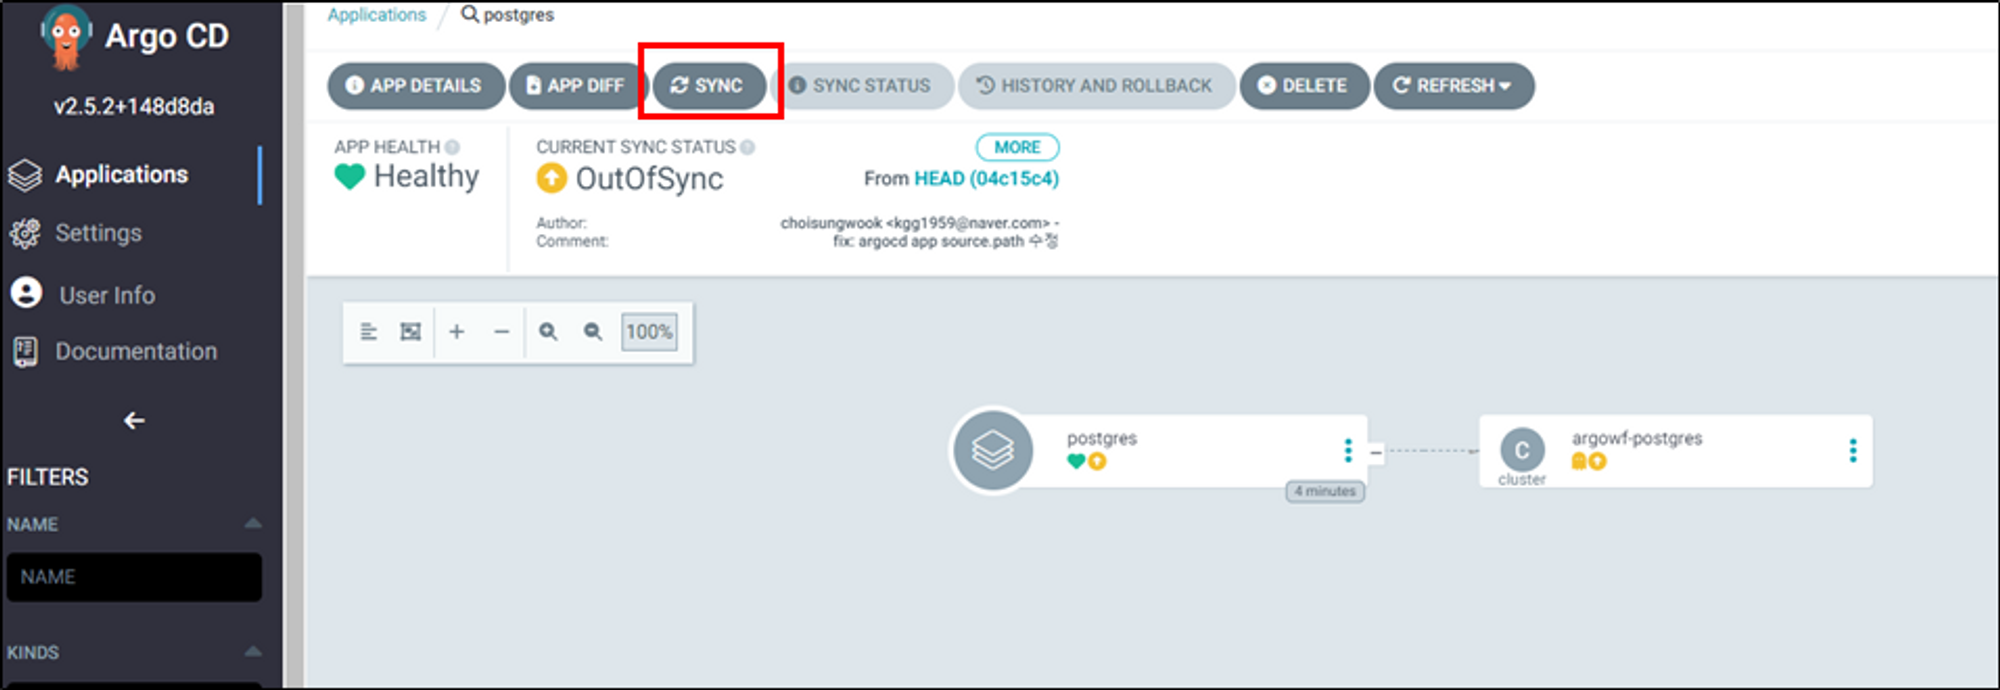Select the postgres application node icon
Screen dimensions: 2000x690
click(993, 450)
